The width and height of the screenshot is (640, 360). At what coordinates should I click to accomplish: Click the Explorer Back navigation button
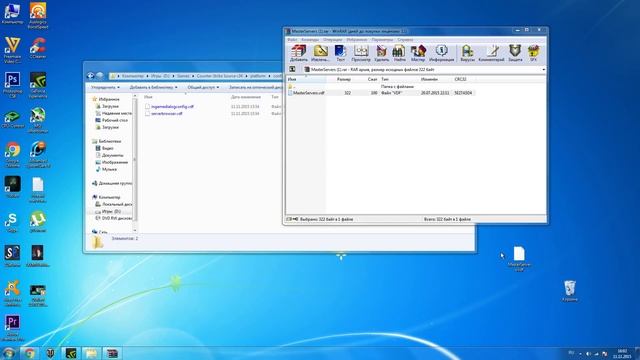(91, 76)
